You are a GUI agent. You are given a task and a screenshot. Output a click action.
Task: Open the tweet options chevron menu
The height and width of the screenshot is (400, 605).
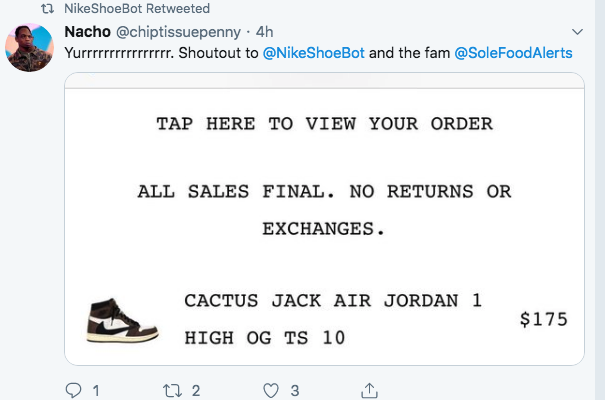pyautogui.click(x=577, y=31)
